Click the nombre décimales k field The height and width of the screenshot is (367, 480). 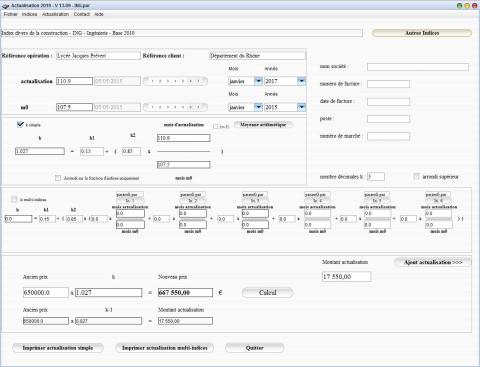tap(376, 176)
